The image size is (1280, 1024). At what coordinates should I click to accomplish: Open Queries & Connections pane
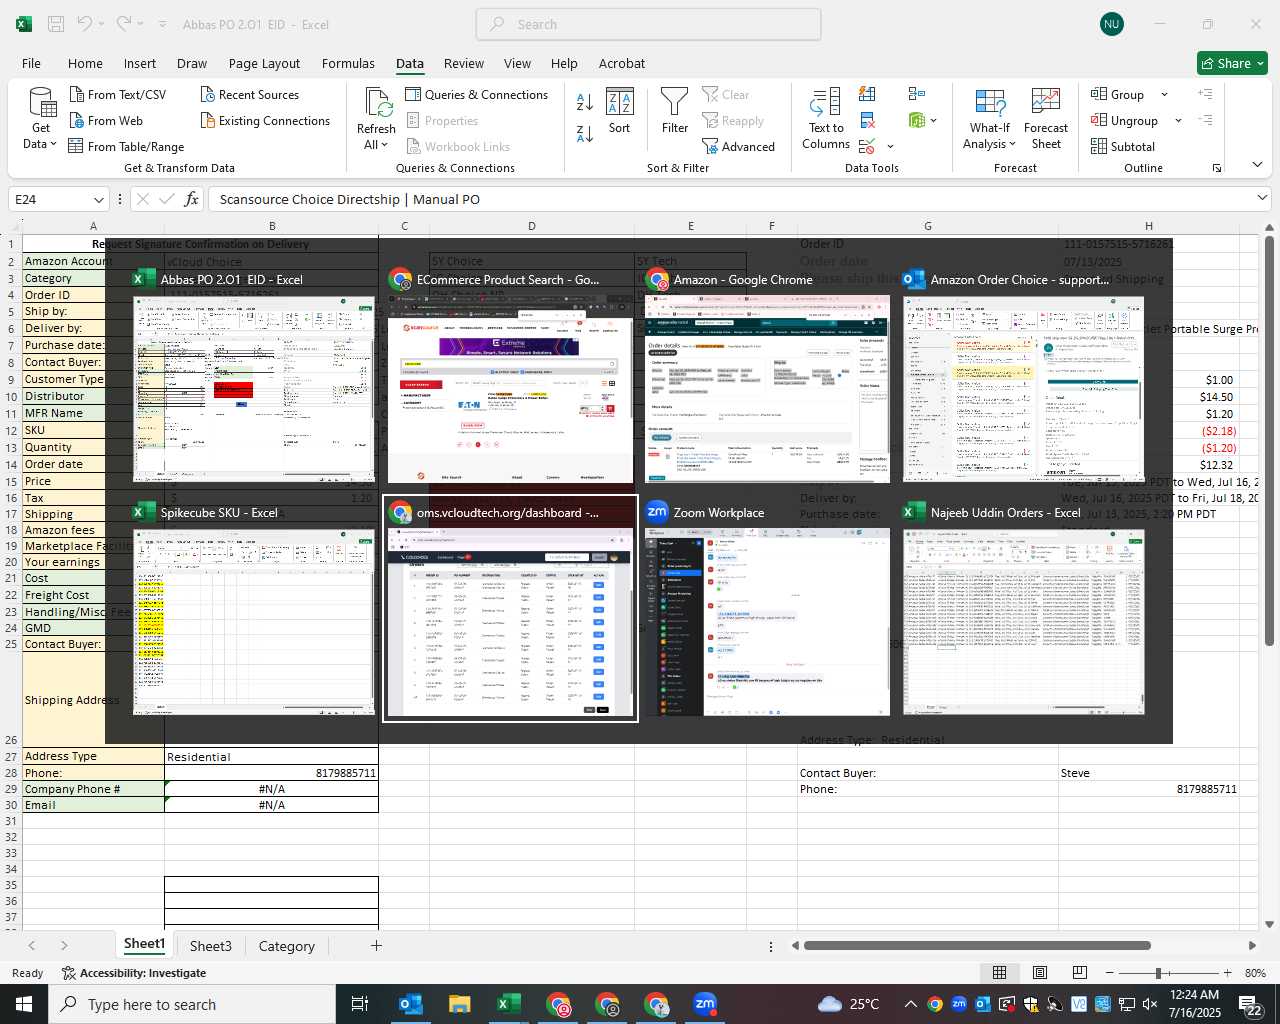click(x=477, y=94)
